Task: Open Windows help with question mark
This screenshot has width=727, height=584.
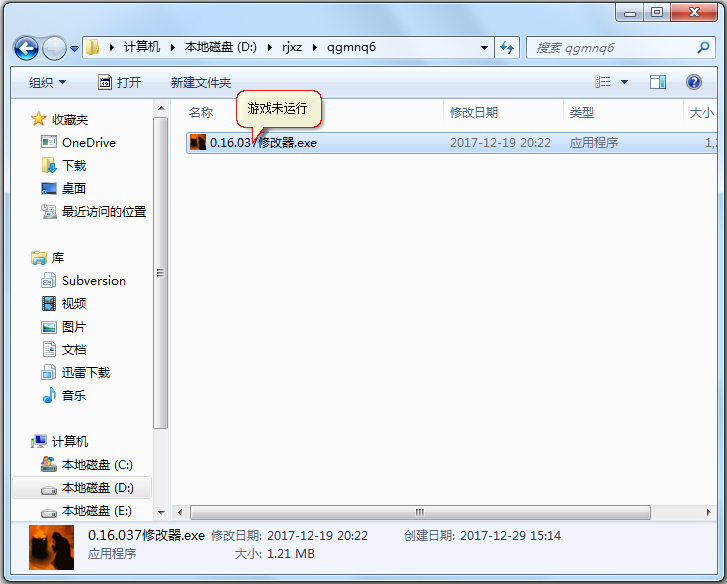Action: 694,82
